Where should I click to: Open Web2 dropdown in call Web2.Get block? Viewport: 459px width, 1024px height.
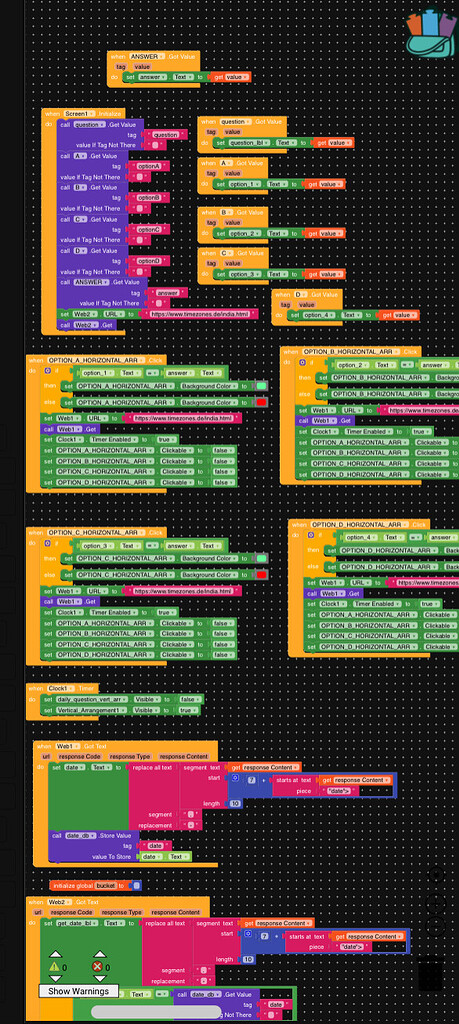point(85,325)
